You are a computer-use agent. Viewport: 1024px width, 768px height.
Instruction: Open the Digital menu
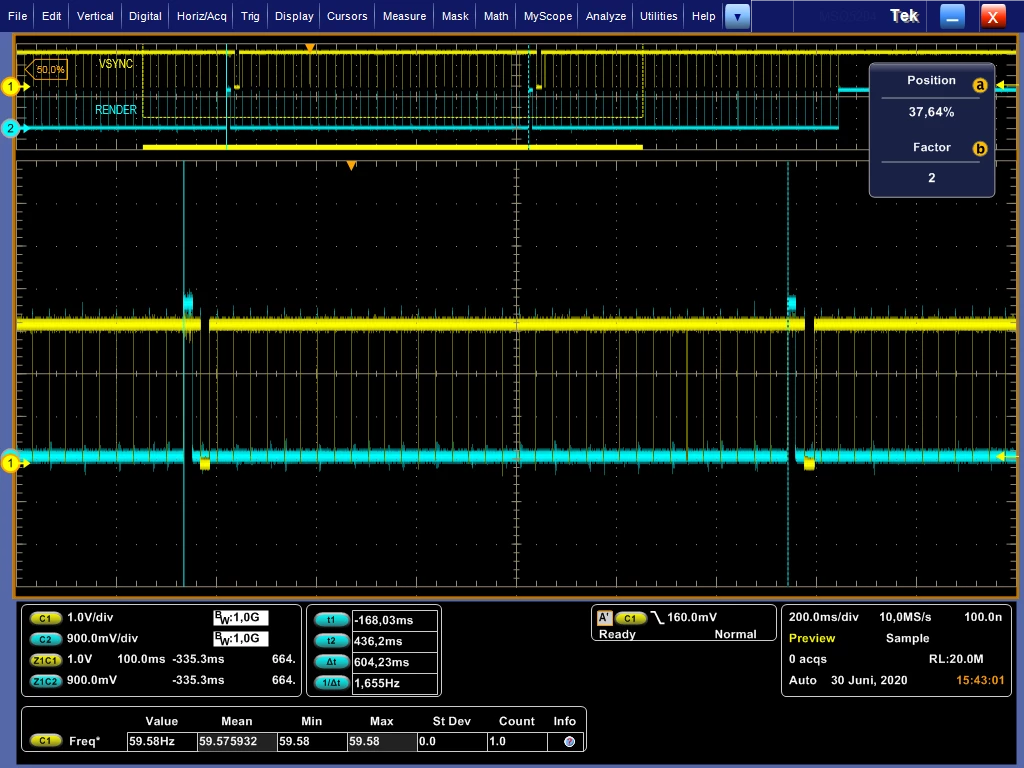pyautogui.click(x=145, y=16)
